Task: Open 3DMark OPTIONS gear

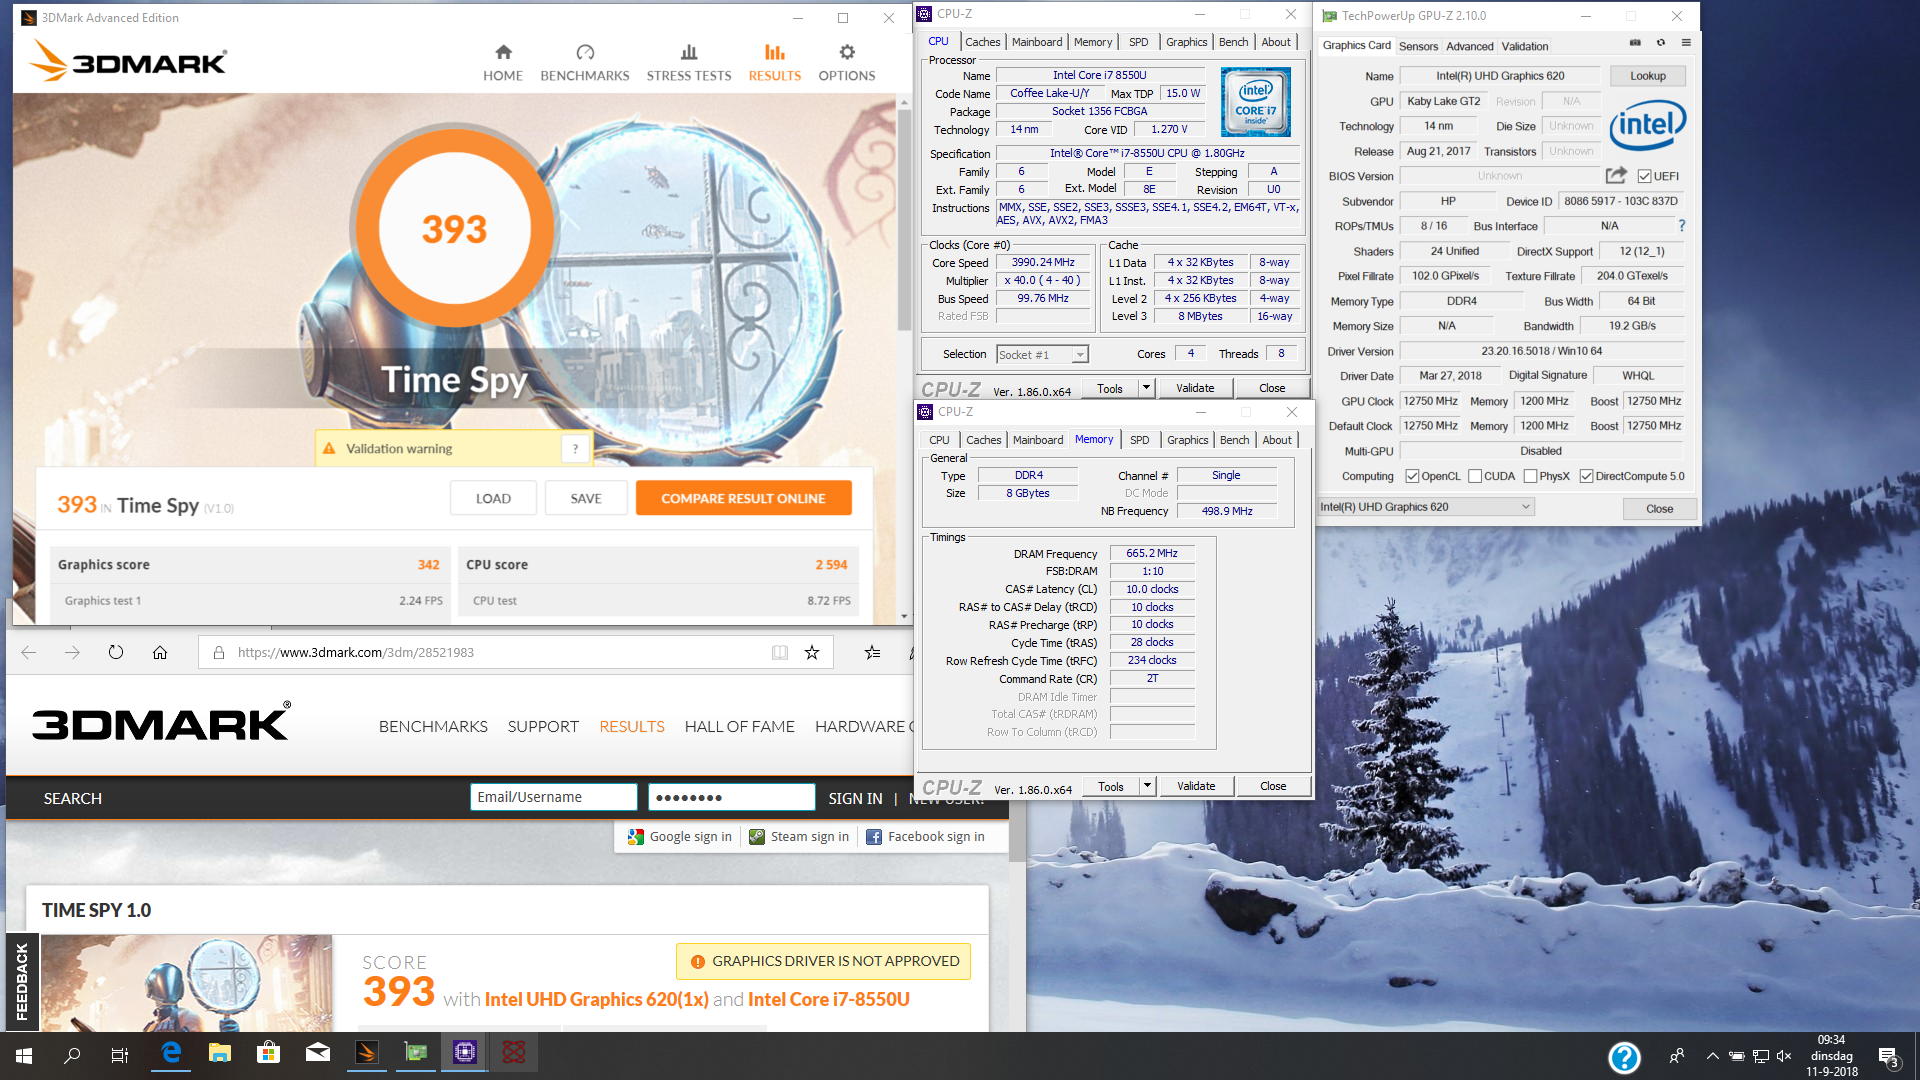Action: [x=847, y=63]
